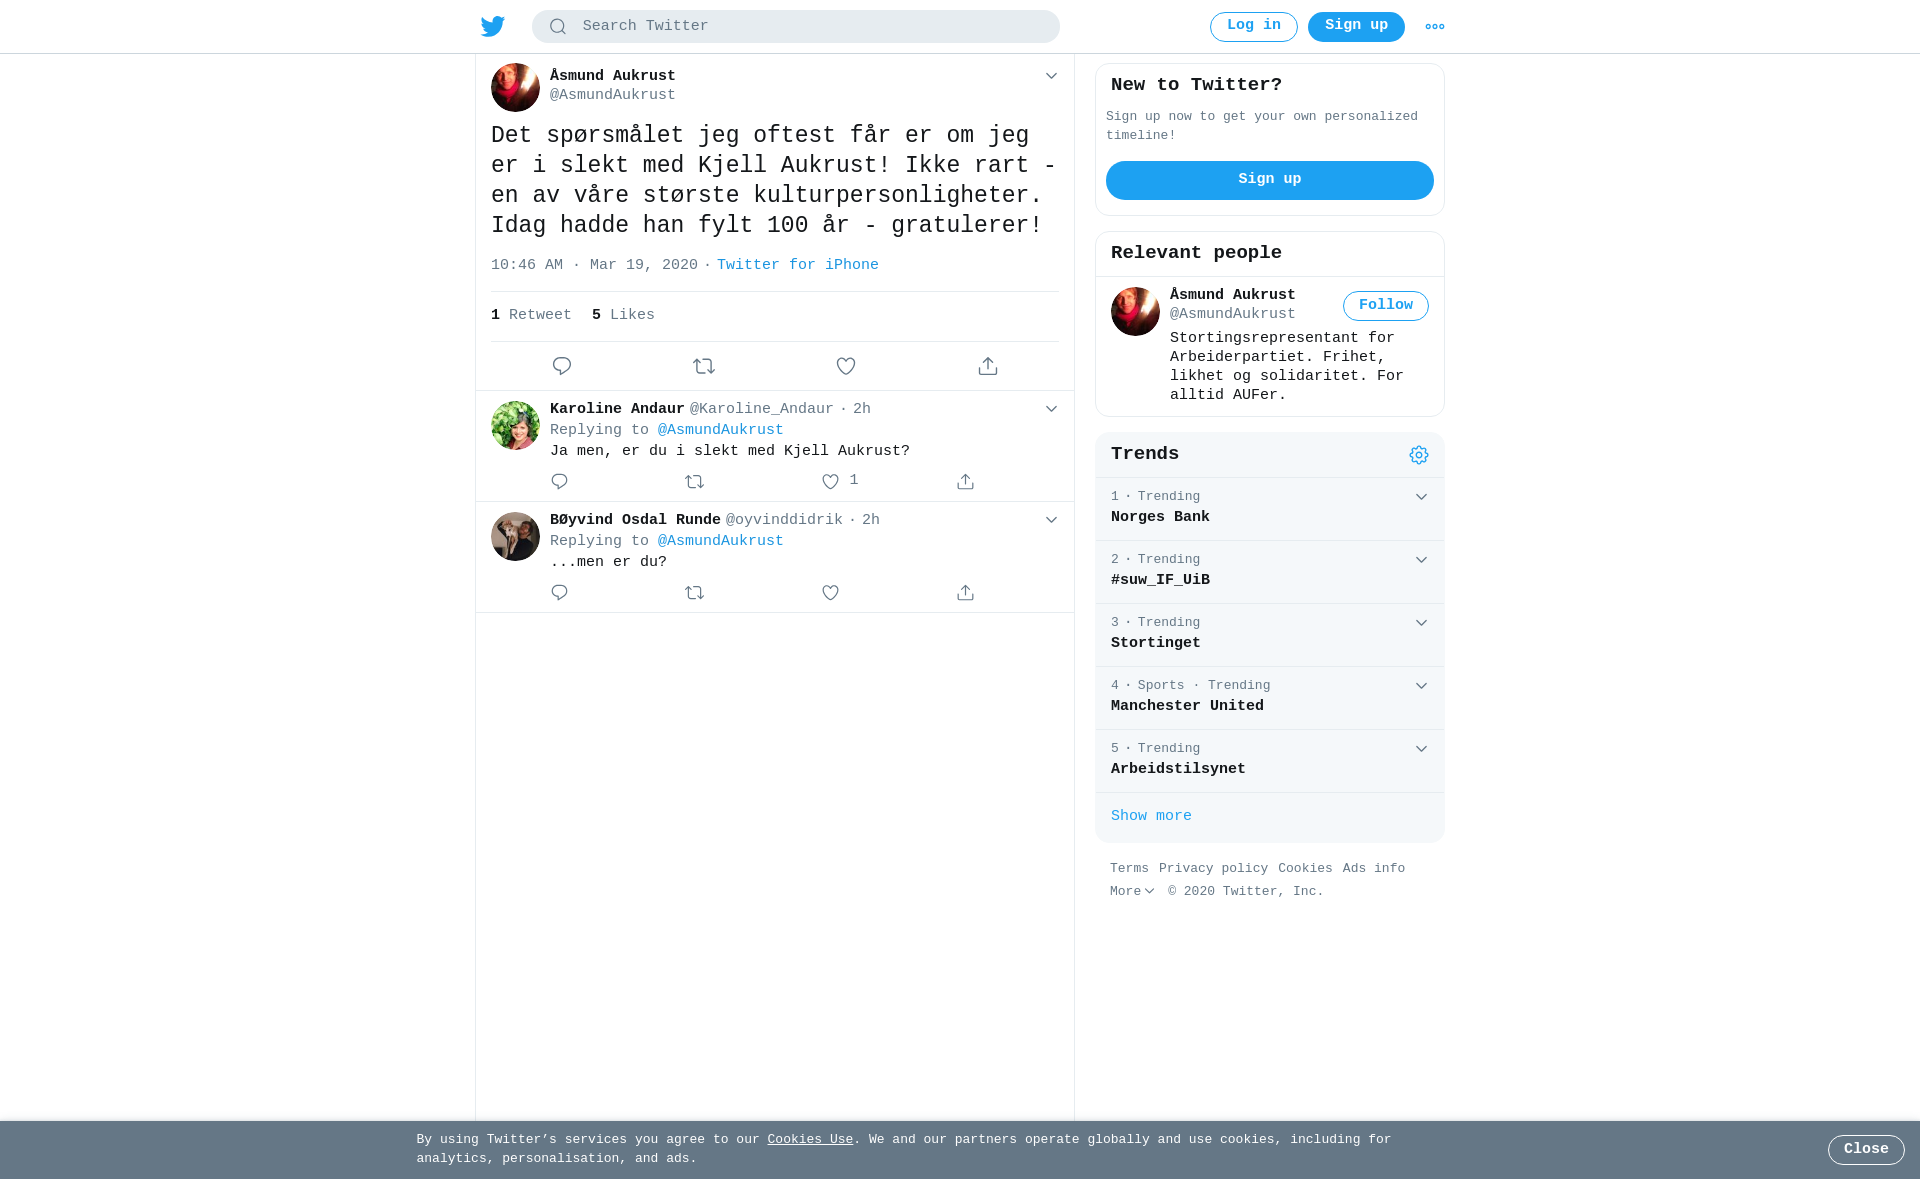Like Karoline Andaur's reply
This screenshot has height=1179, width=1920.
pyautogui.click(x=830, y=482)
